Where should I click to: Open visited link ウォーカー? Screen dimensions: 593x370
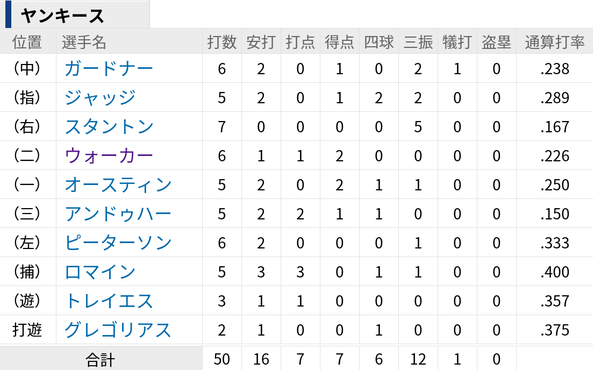[x=109, y=156]
